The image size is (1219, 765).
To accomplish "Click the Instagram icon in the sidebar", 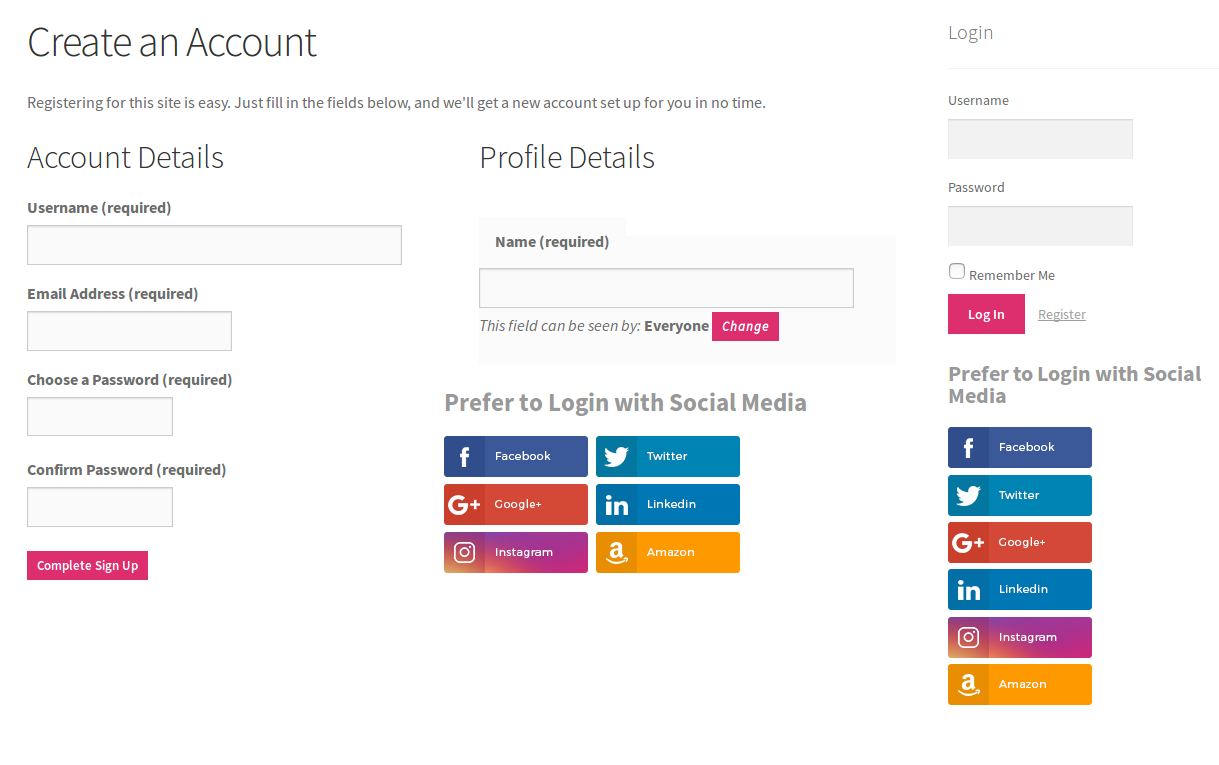I will [968, 638].
